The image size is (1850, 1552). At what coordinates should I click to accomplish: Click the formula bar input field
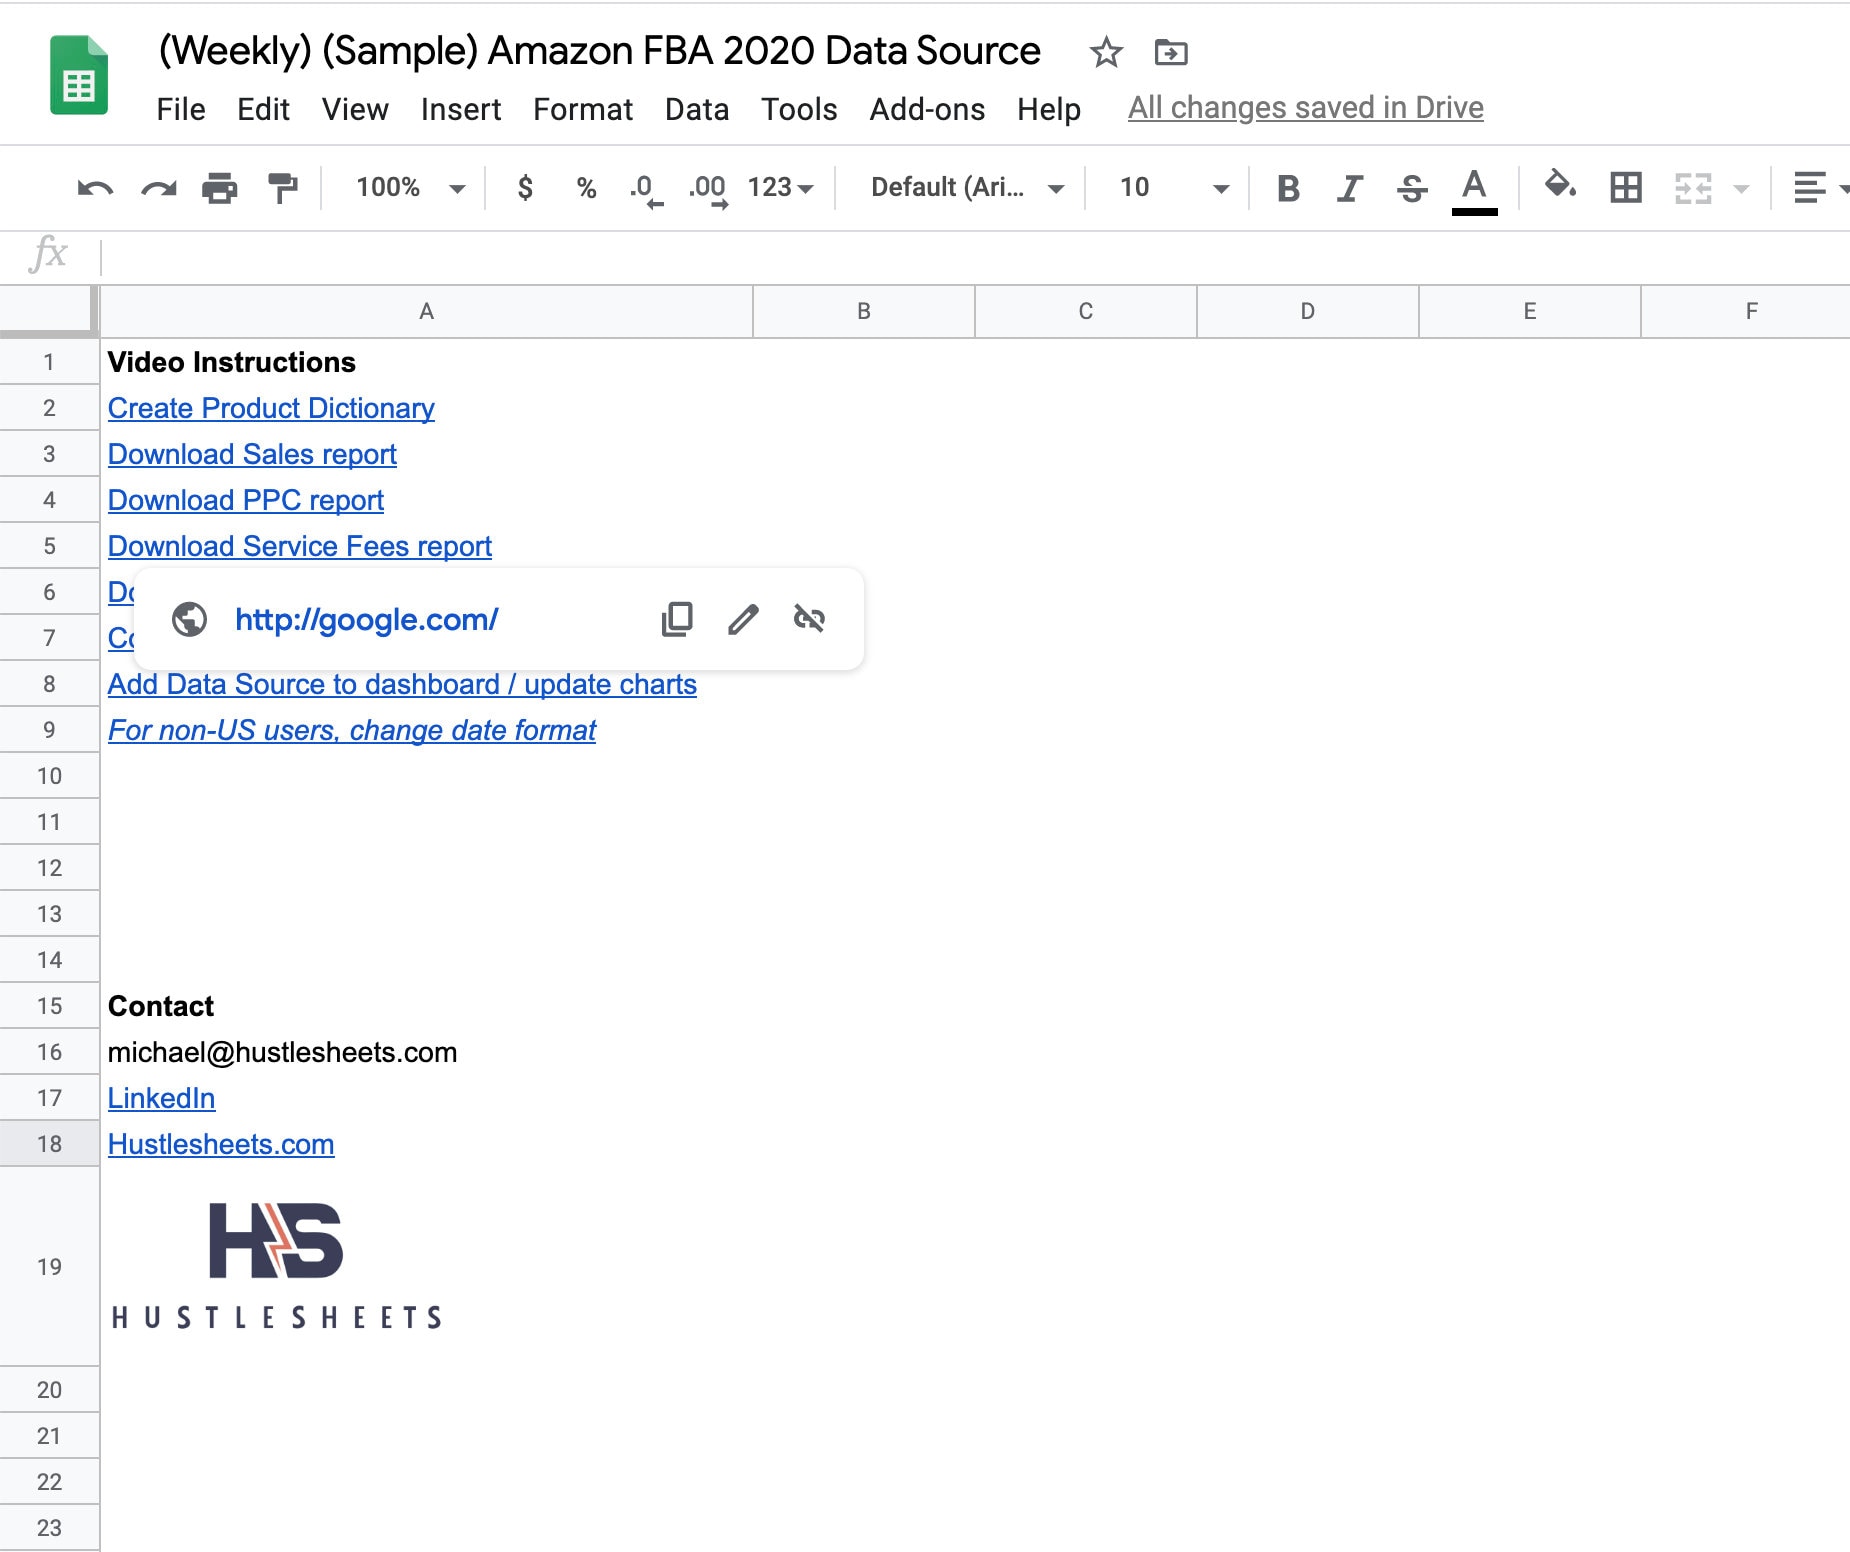pyautogui.click(x=975, y=256)
